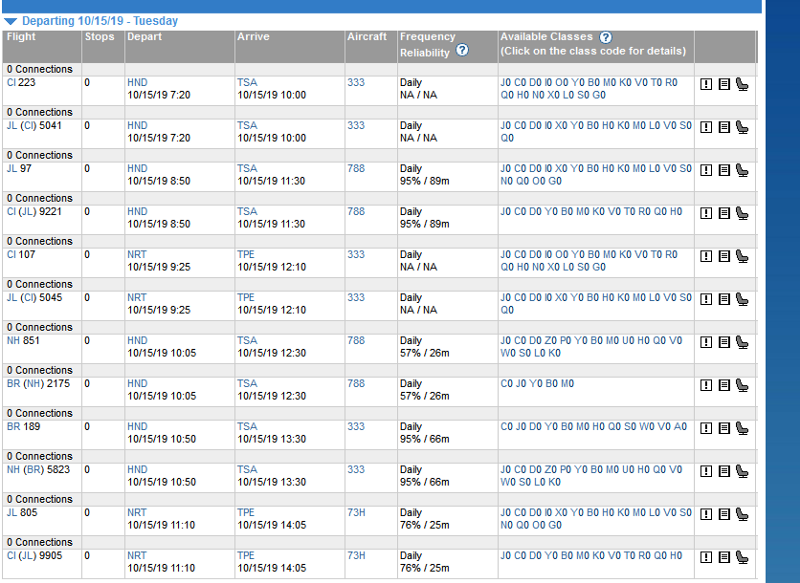Open the CI 223 flight link

(21, 82)
